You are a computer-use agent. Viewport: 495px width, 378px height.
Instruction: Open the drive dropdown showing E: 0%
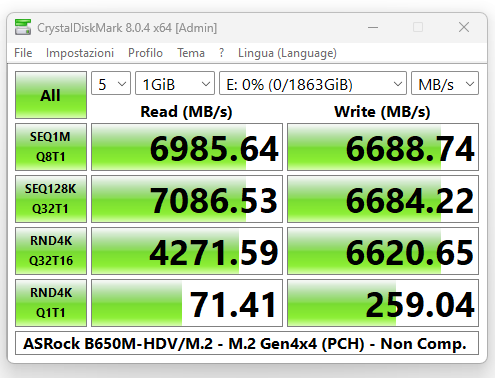313,83
